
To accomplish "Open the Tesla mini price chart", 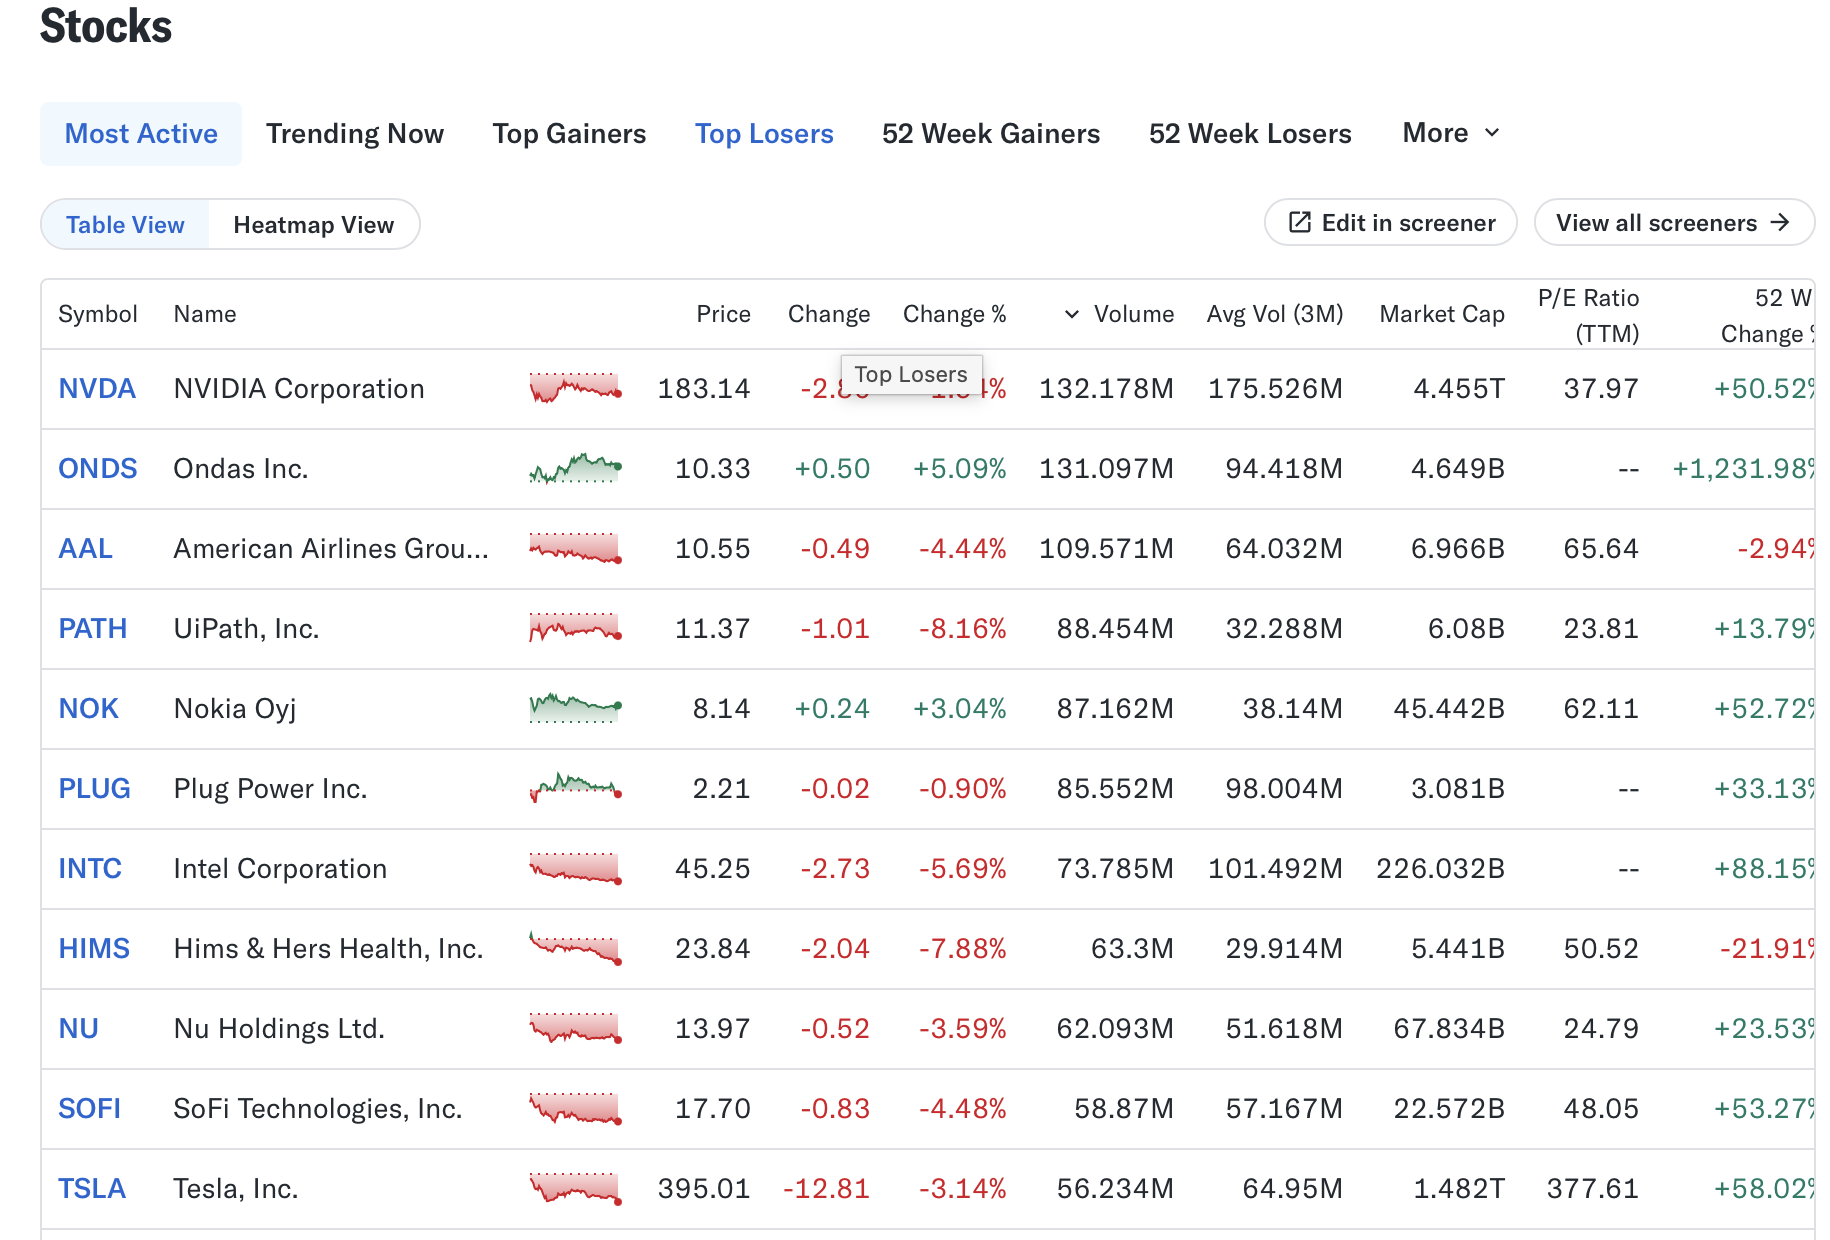I will tap(575, 1188).
